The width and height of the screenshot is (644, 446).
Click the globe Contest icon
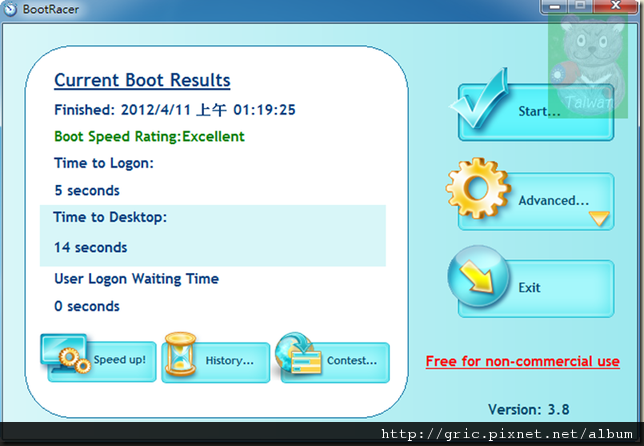point(298,353)
